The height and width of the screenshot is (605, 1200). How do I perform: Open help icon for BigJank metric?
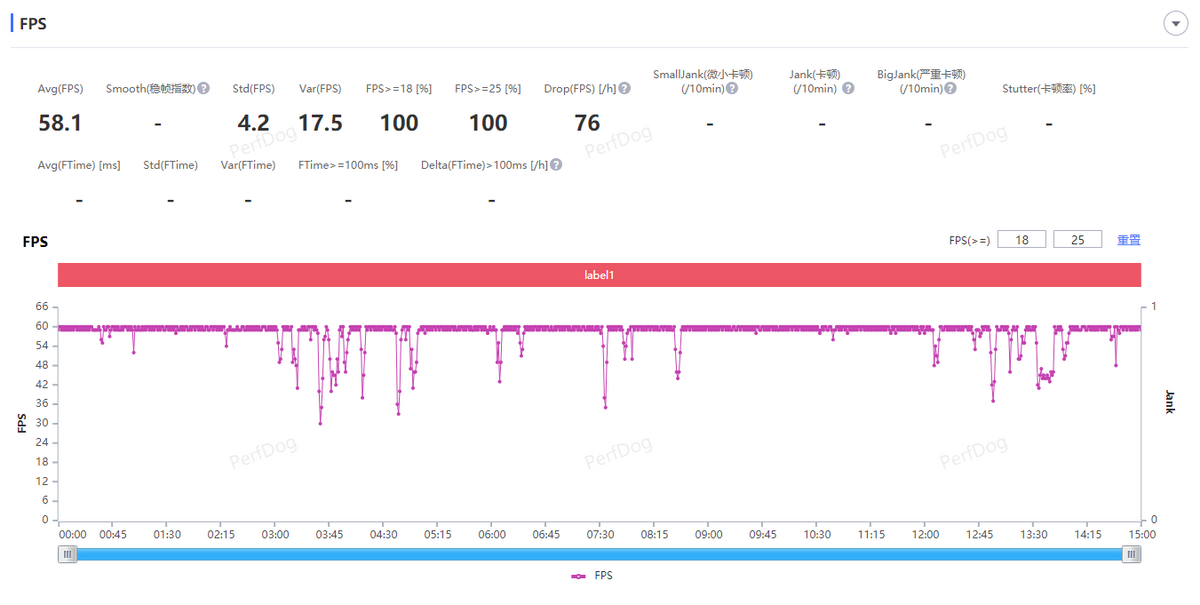click(x=950, y=88)
